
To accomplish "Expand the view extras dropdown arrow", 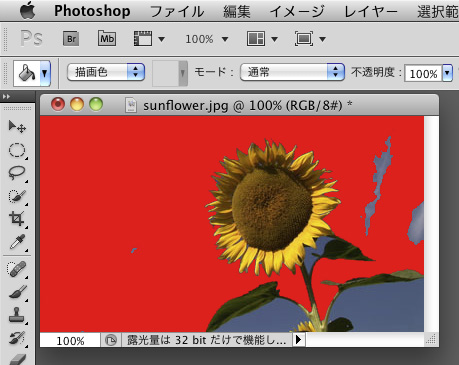I will (x=162, y=39).
